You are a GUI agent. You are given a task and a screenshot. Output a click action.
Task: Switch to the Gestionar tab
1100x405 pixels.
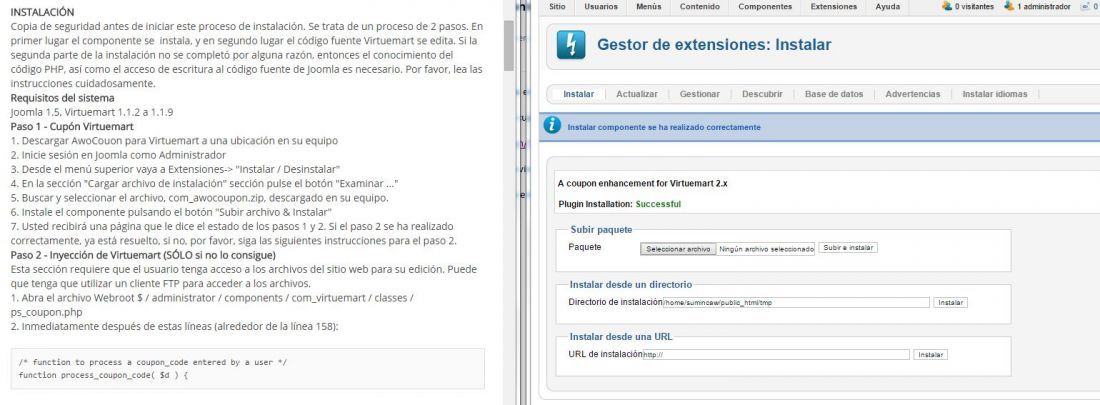coord(699,94)
